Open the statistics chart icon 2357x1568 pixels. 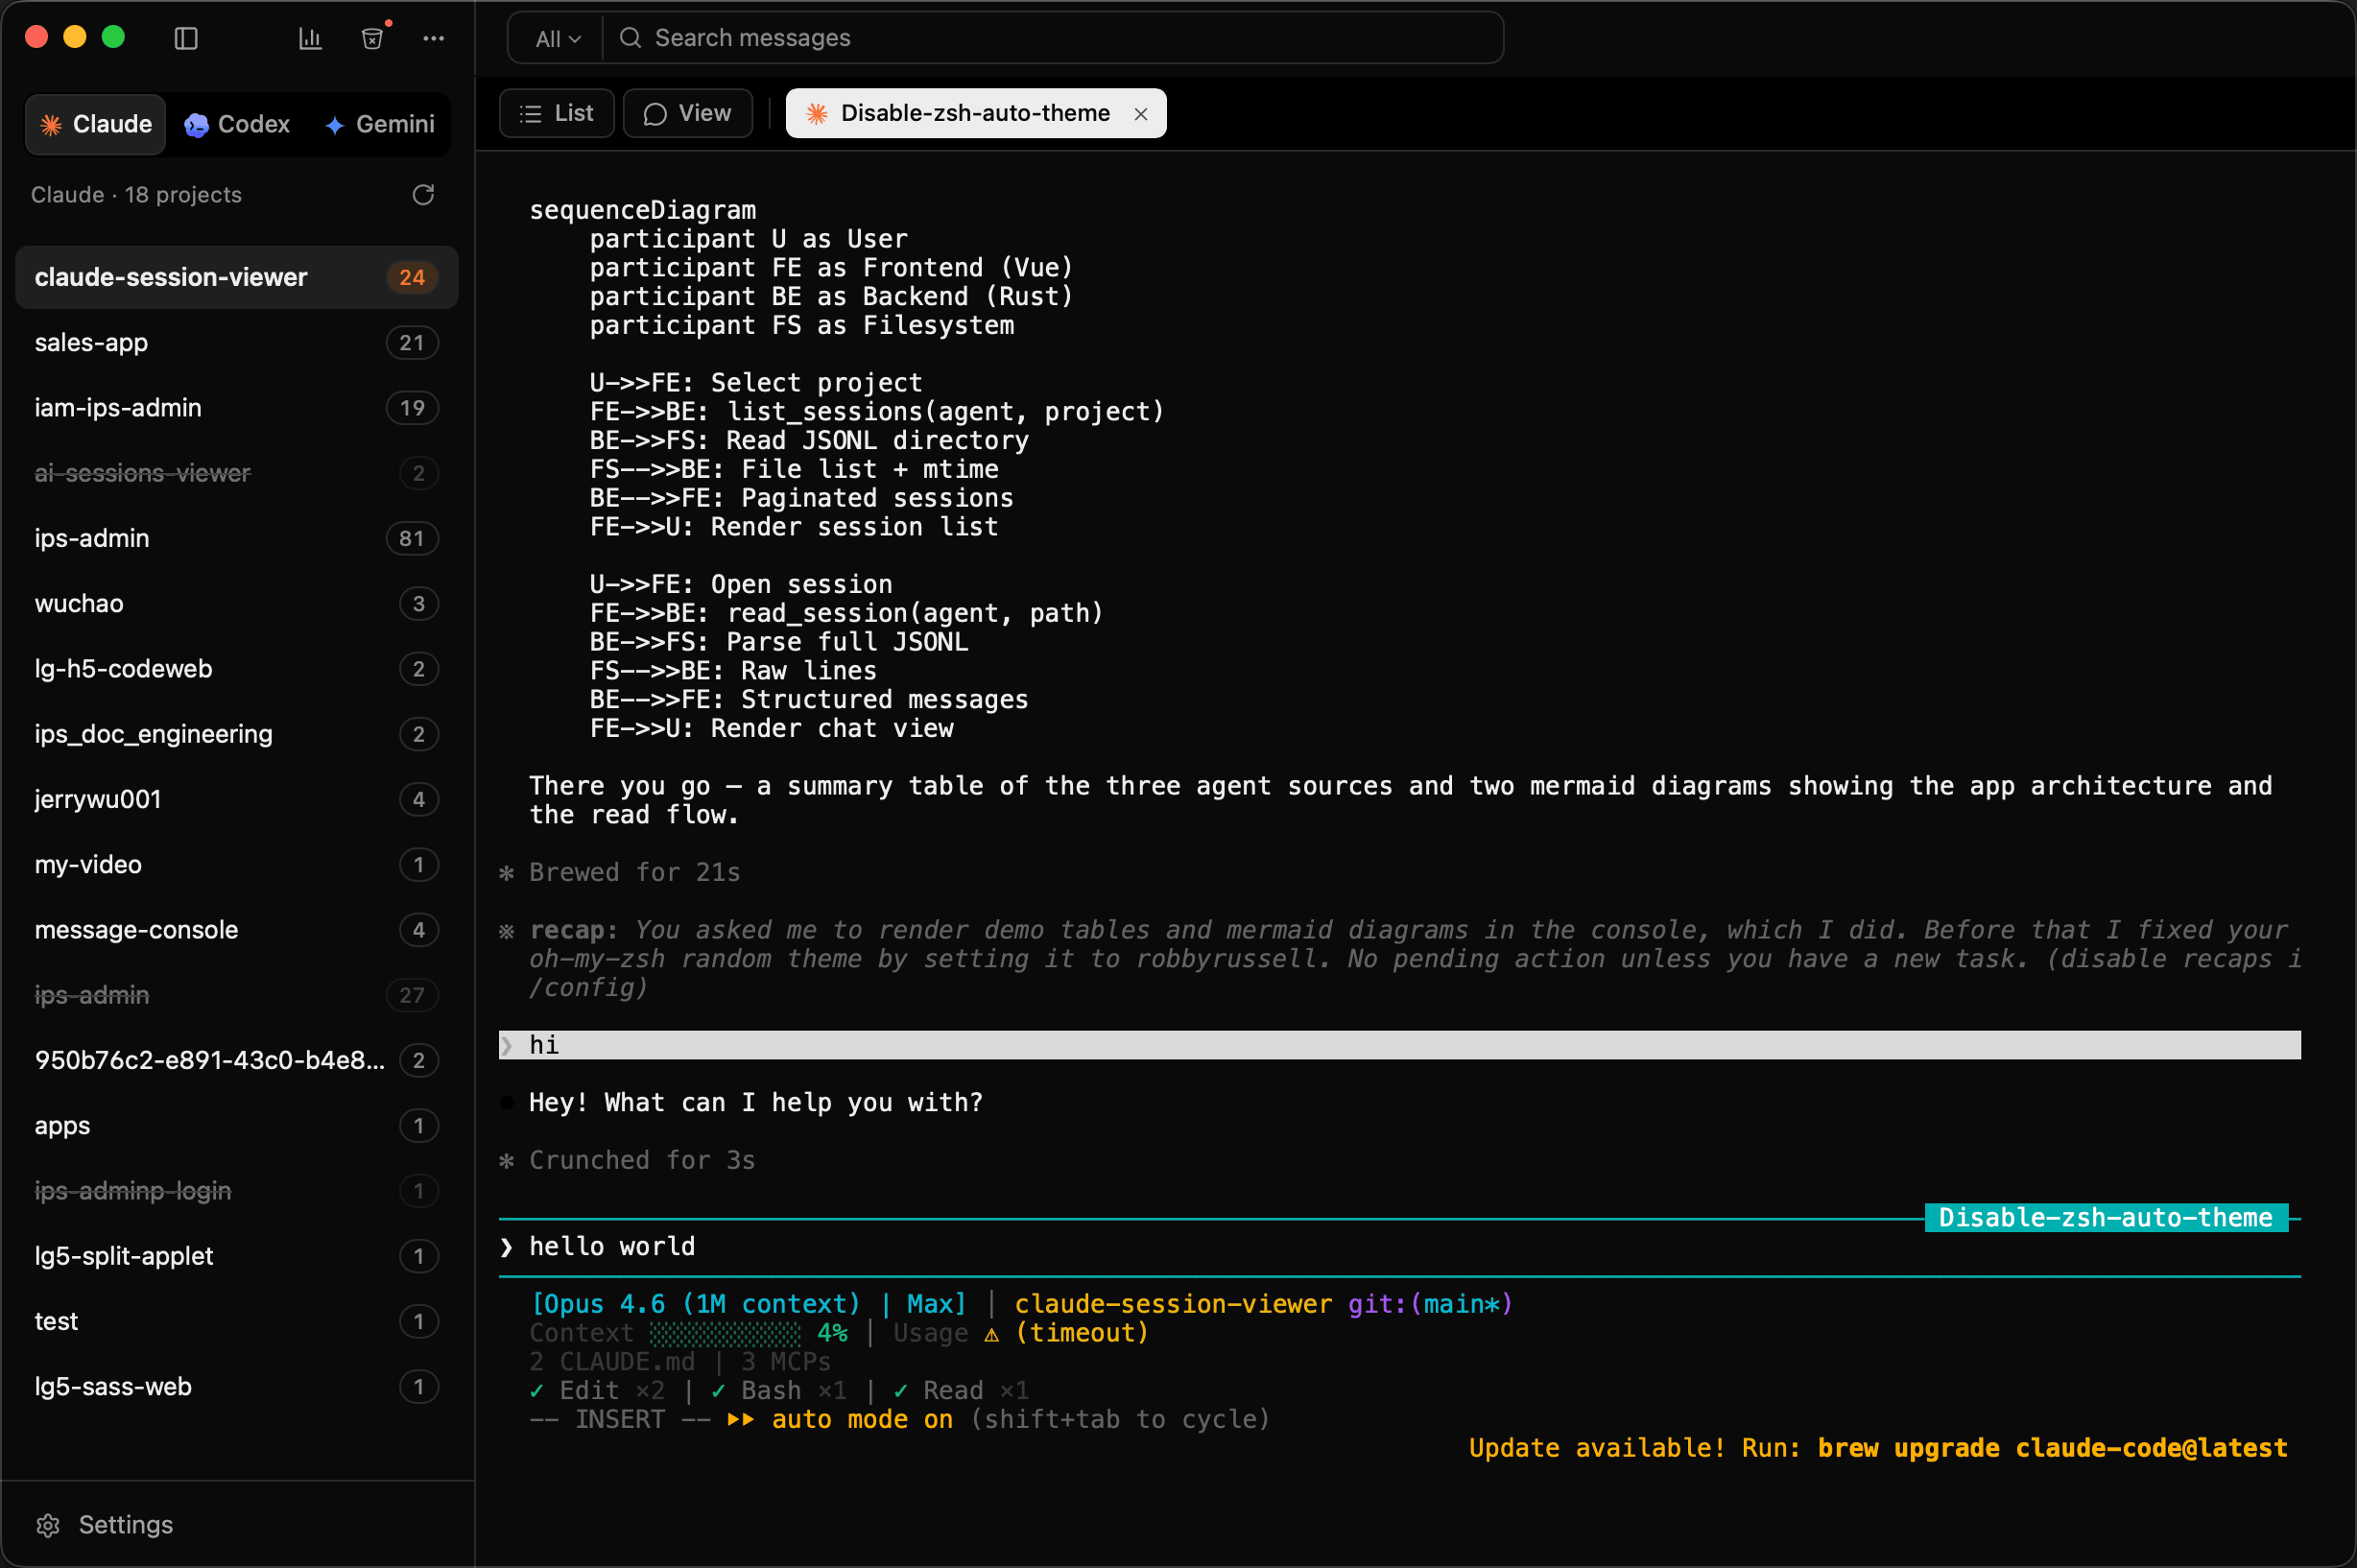coord(310,38)
